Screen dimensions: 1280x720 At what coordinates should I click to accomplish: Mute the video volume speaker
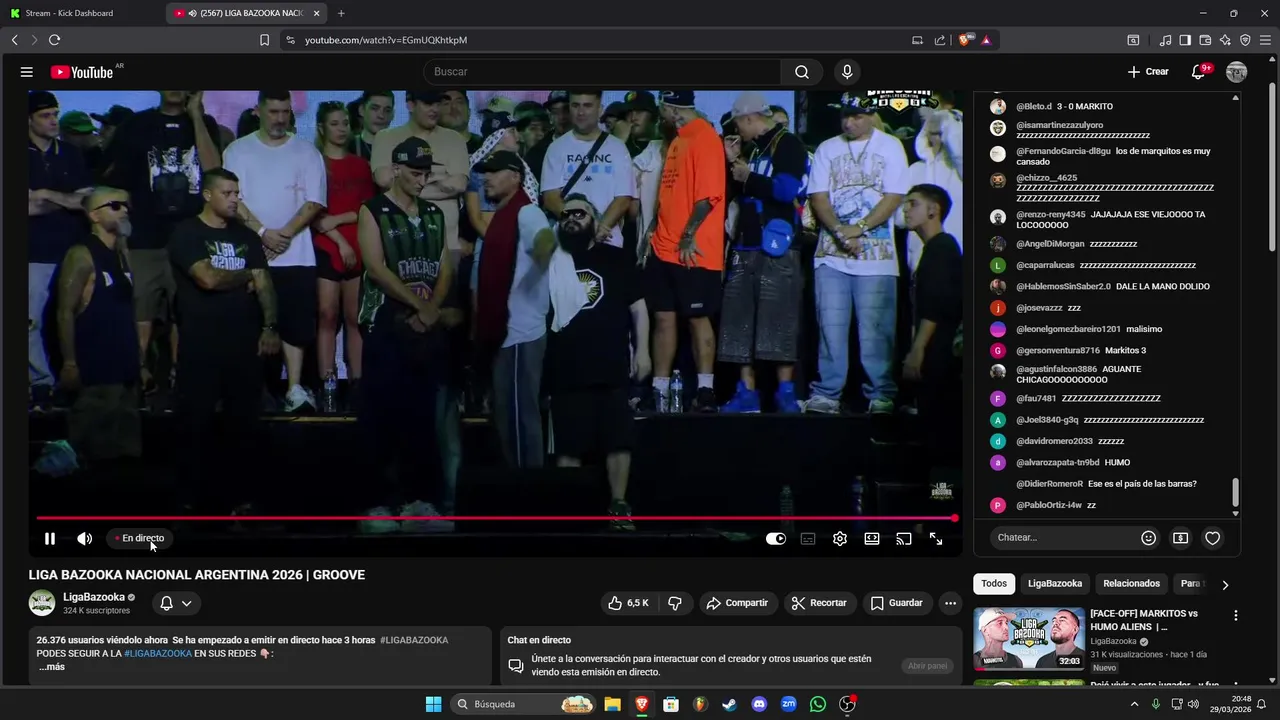click(84, 539)
